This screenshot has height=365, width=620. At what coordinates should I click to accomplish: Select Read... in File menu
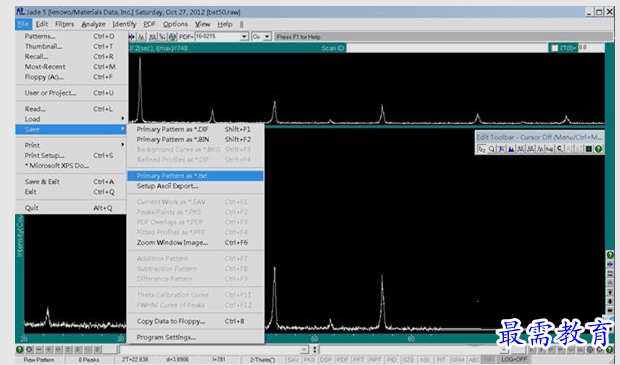point(71,109)
